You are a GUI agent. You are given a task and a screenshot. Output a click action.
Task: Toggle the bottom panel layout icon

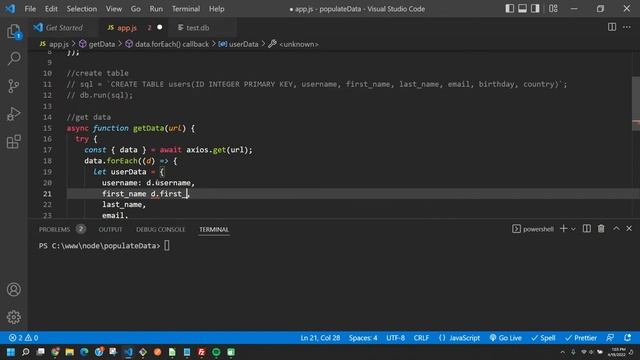(x=522, y=9)
